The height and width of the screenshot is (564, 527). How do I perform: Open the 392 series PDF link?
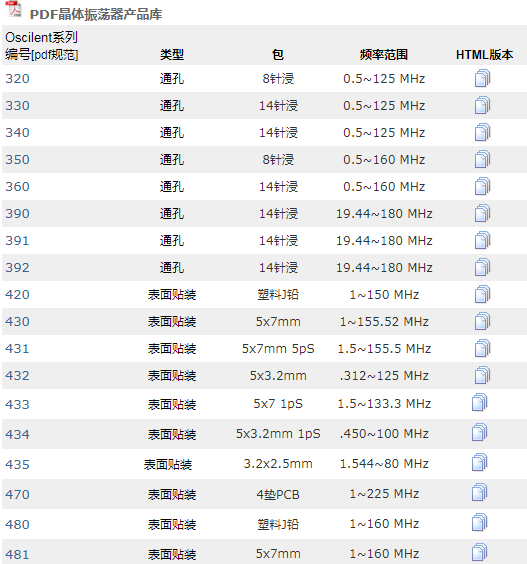(x=17, y=267)
